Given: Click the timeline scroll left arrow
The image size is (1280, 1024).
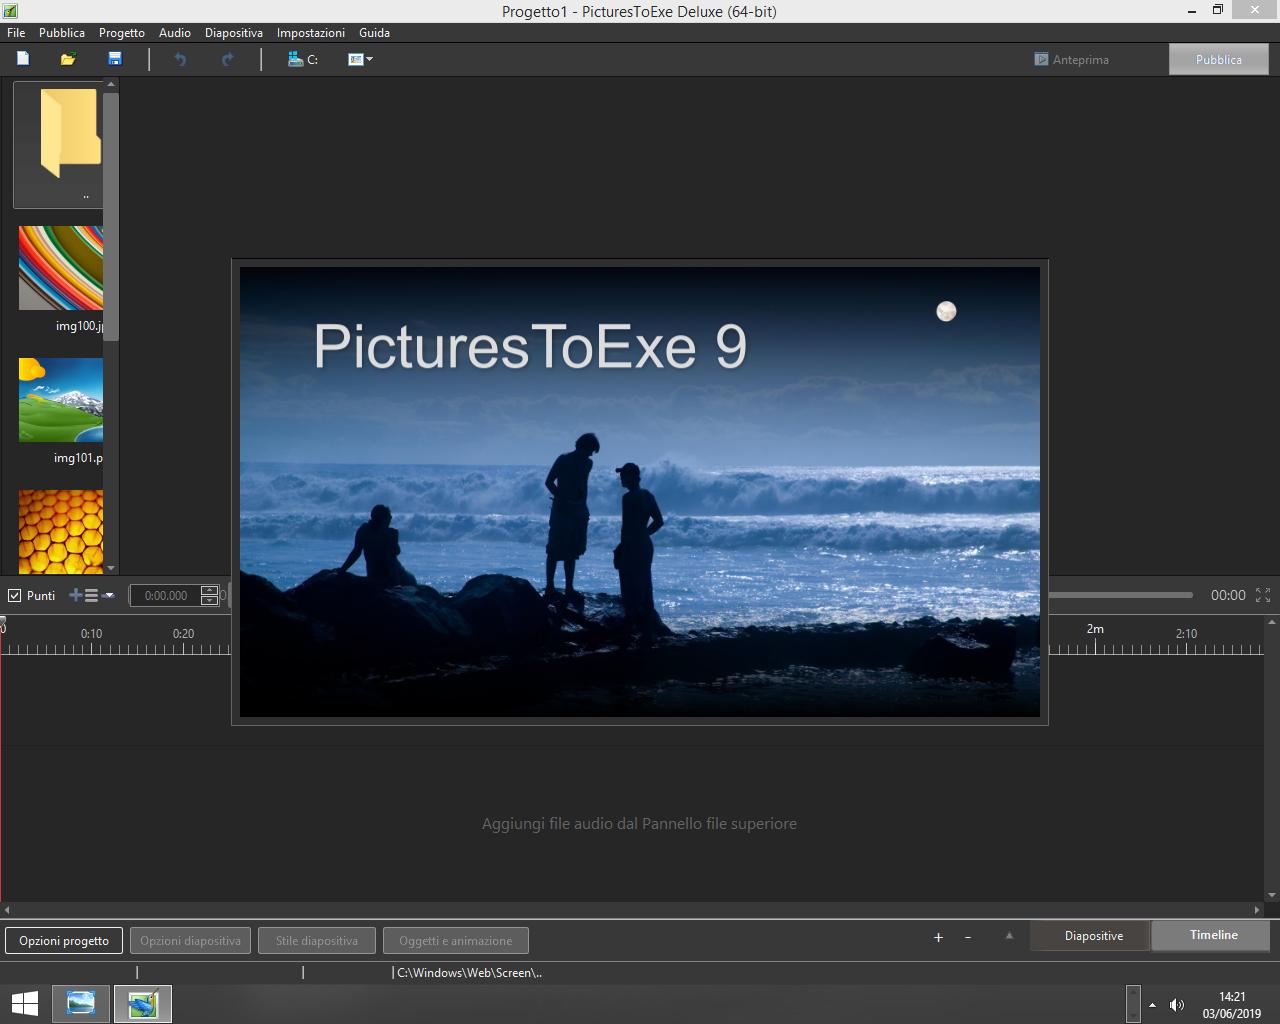Looking at the screenshot, I should click(x=7, y=910).
